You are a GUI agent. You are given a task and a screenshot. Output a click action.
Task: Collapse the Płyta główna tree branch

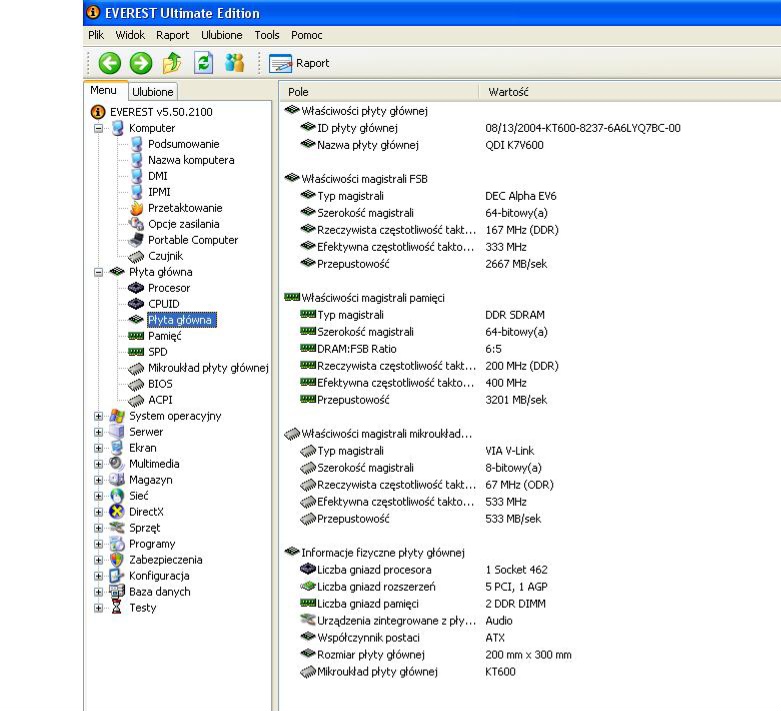(x=99, y=272)
